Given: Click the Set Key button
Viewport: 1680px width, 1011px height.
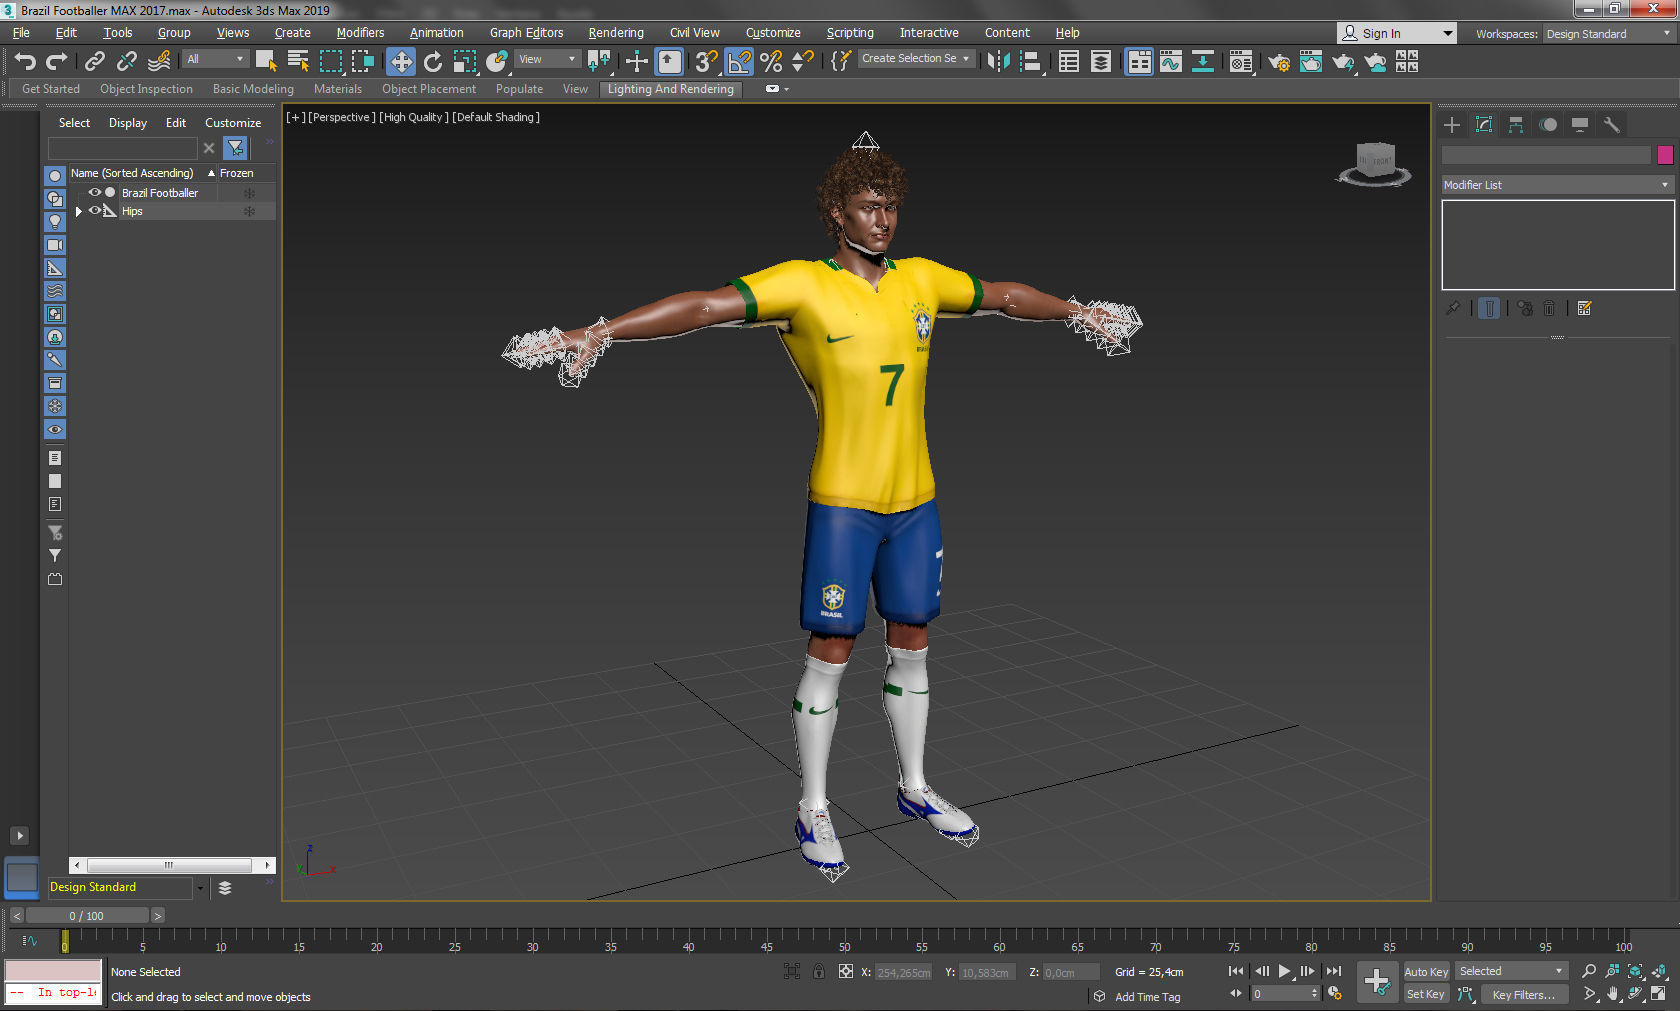Looking at the screenshot, I should pos(1426,994).
